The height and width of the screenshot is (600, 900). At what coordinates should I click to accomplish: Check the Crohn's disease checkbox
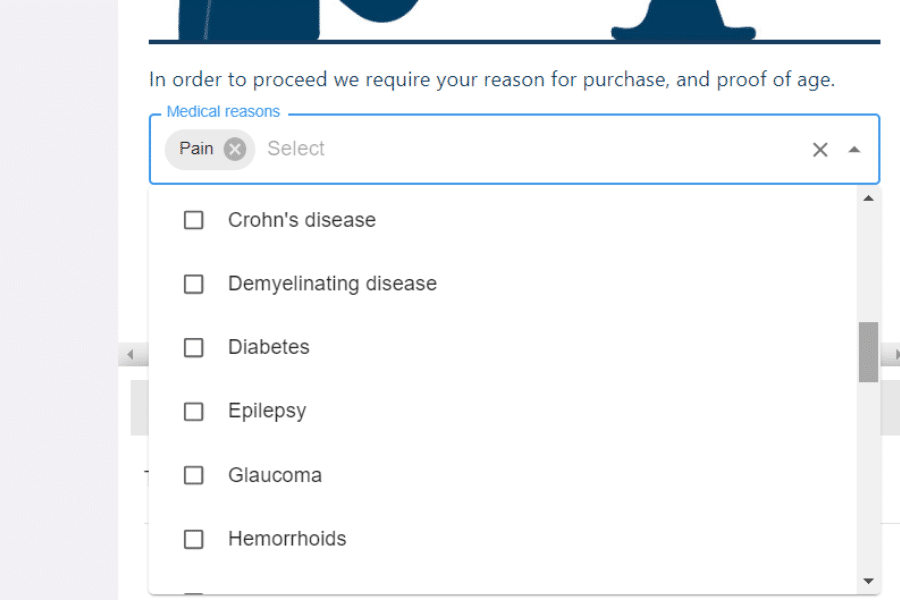[193, 220]
